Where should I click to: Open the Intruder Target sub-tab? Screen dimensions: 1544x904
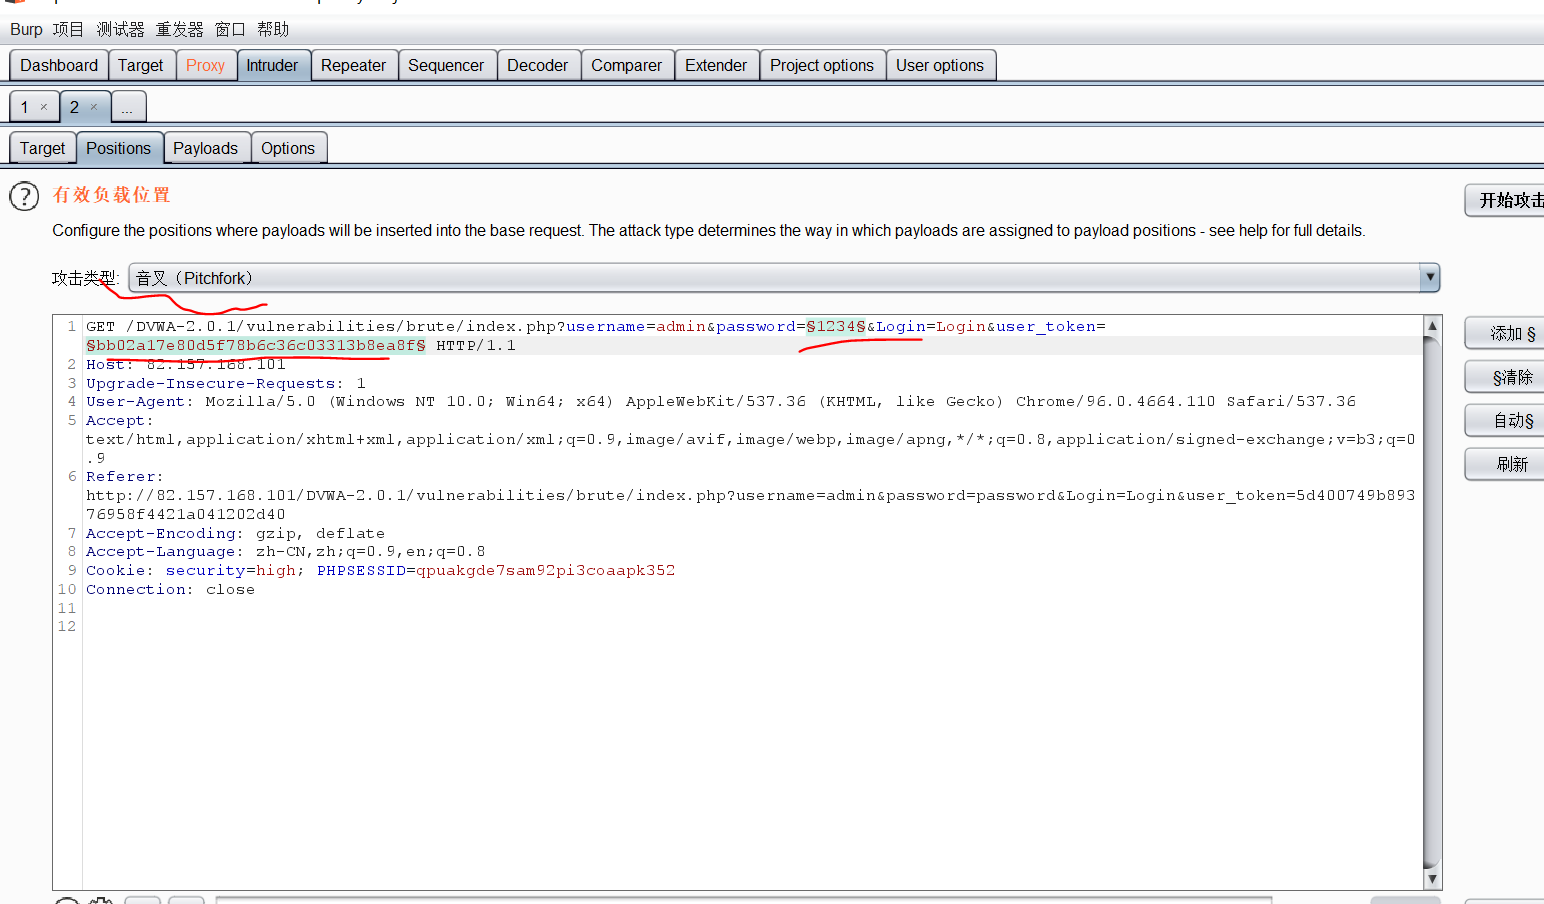[x=42, y=148]
